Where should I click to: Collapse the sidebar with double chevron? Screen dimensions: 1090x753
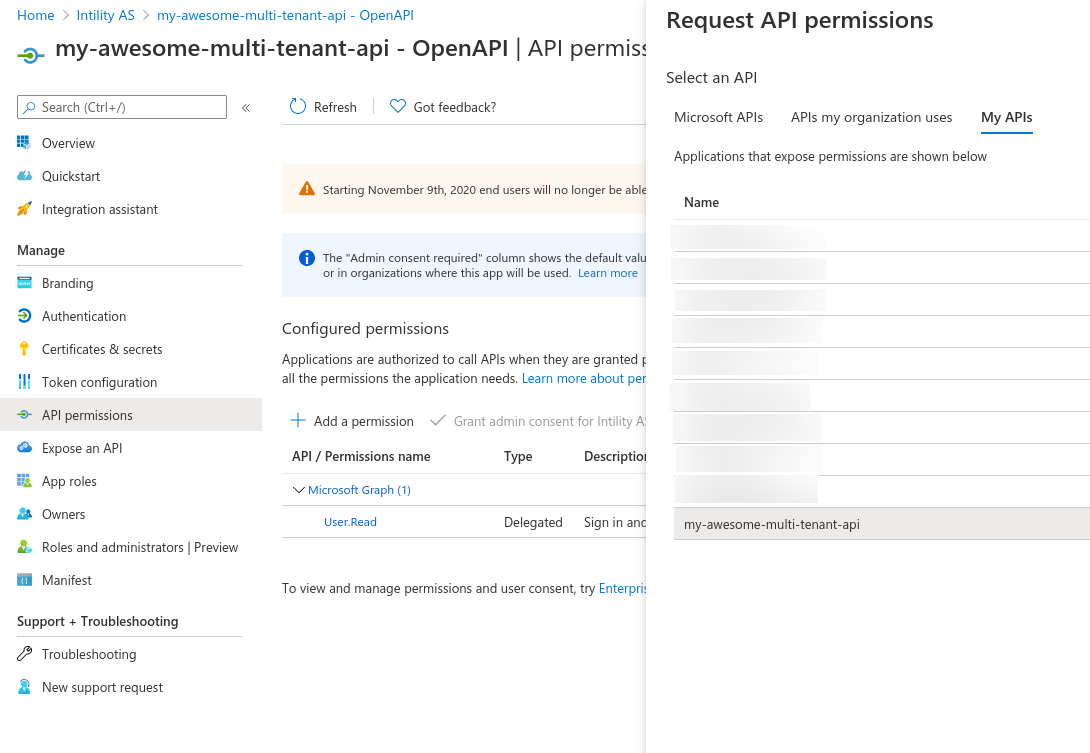pyautogui.click(x=246, y=108)
